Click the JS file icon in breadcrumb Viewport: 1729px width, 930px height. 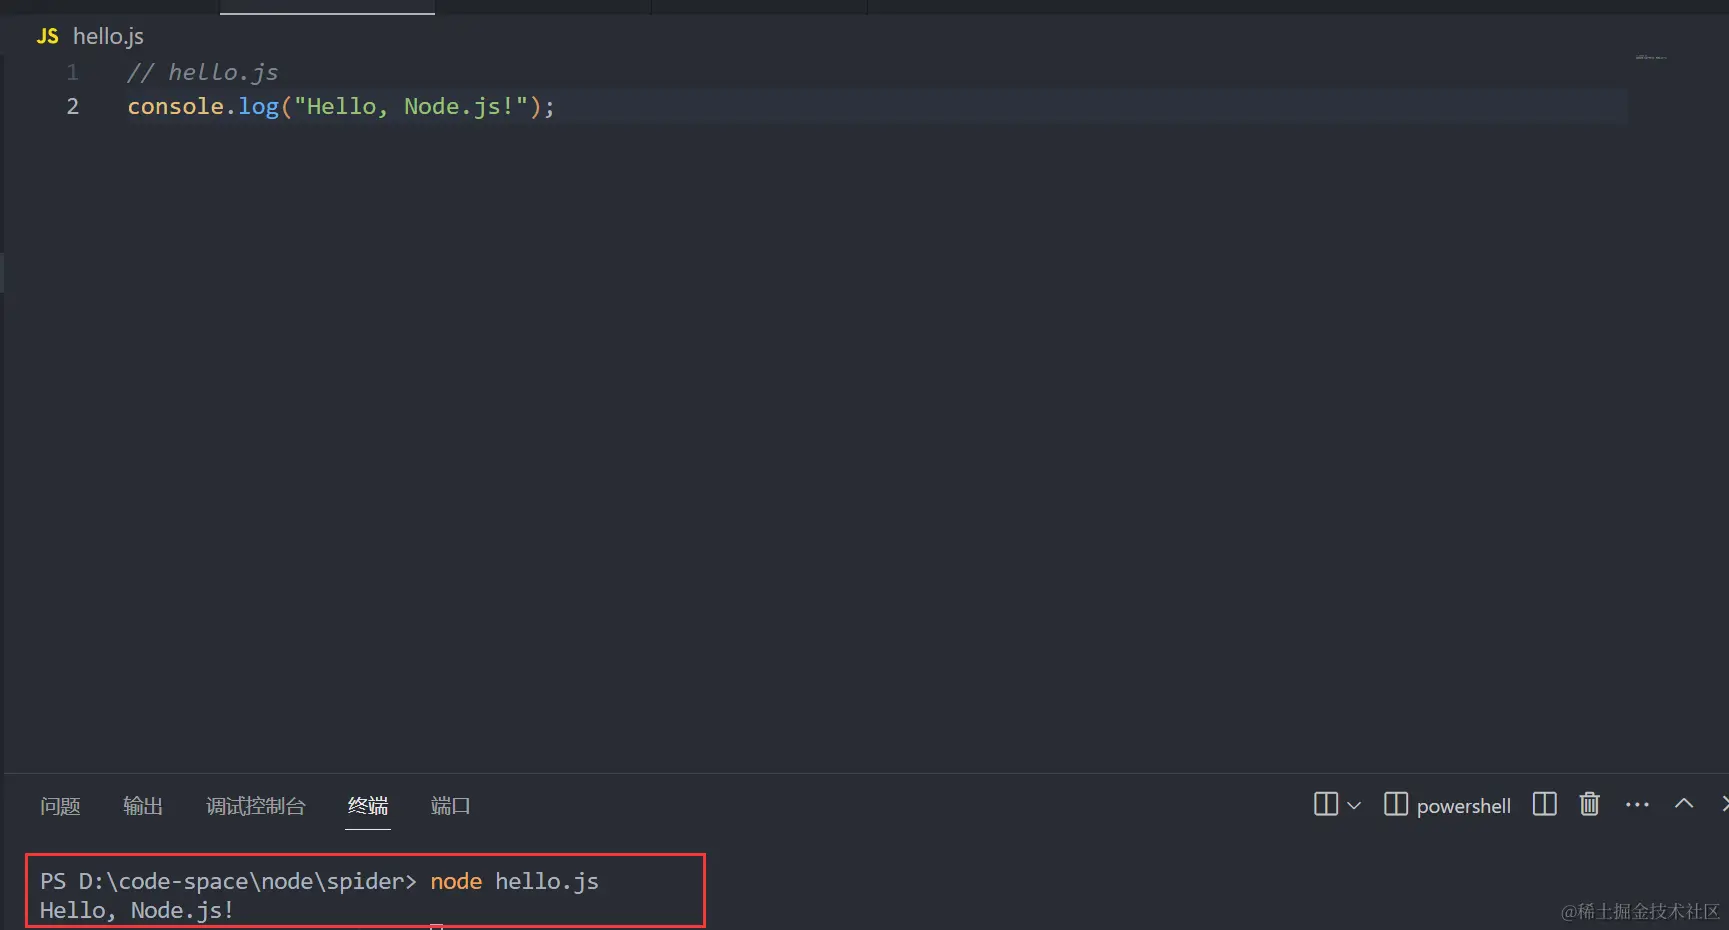coord(47,37)
